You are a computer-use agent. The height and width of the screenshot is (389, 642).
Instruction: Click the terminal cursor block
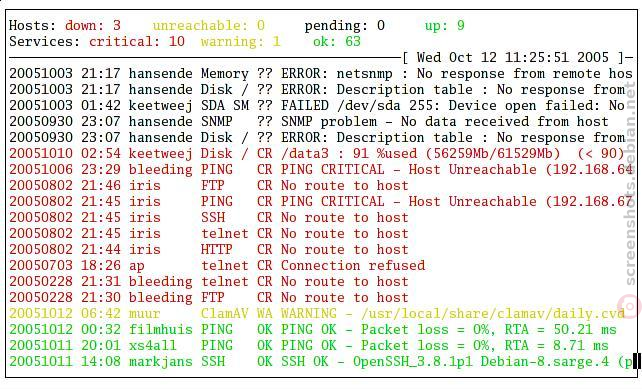[x=636, y=361]
